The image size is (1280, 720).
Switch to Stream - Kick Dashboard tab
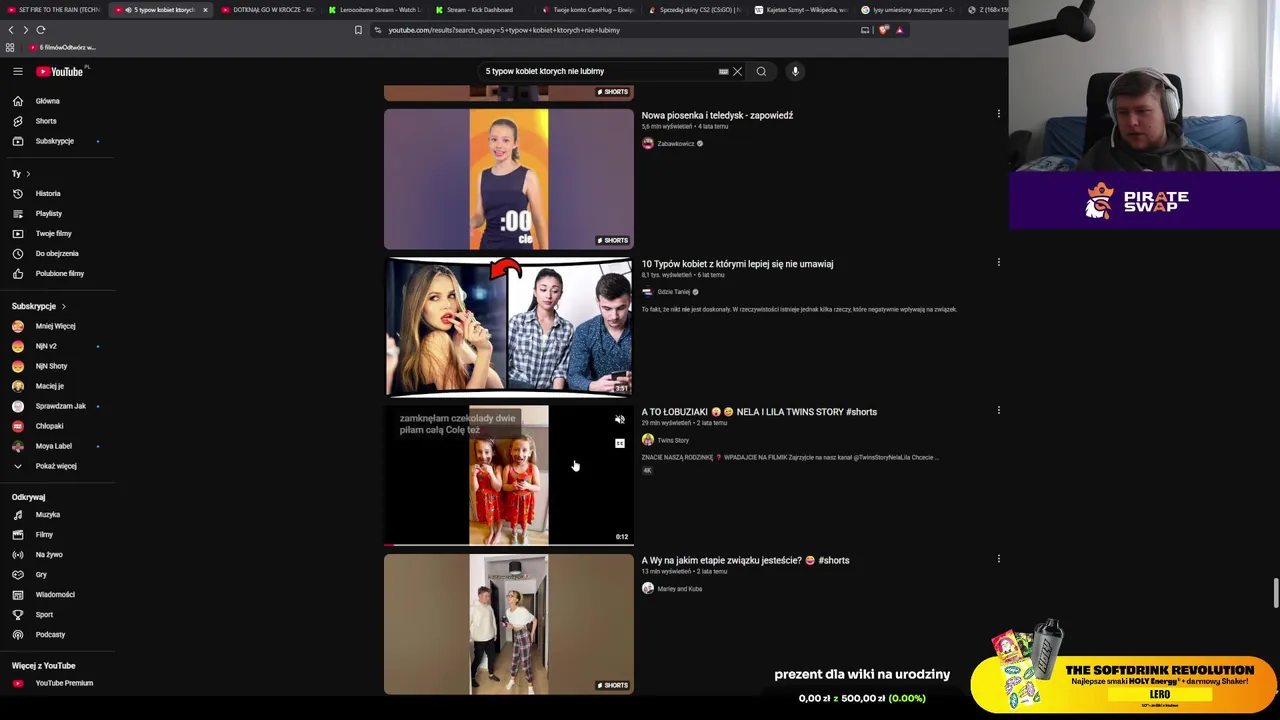[x=479, y=10]
